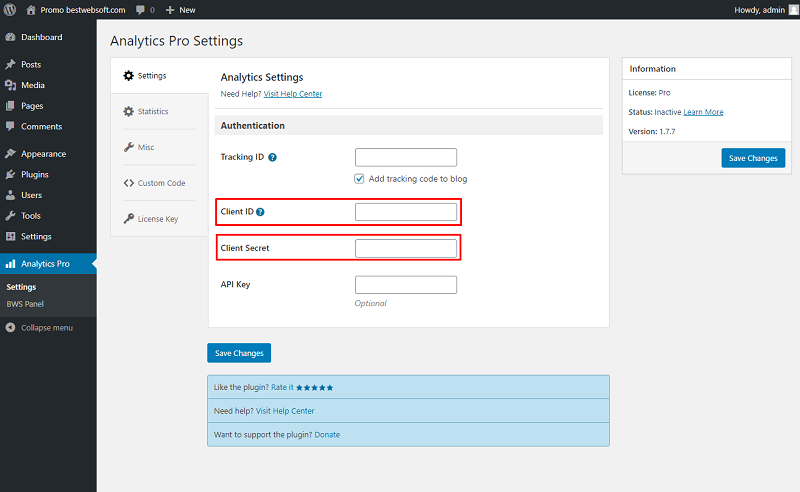Click Visit Help Center in blue footer box

pos(285,411)
